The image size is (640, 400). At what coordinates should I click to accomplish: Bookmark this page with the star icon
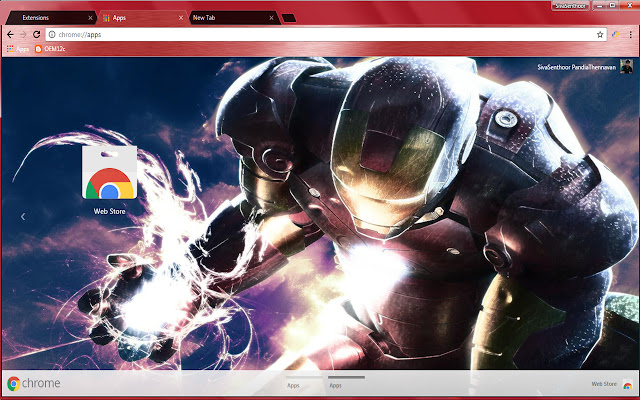coord(600,35)
